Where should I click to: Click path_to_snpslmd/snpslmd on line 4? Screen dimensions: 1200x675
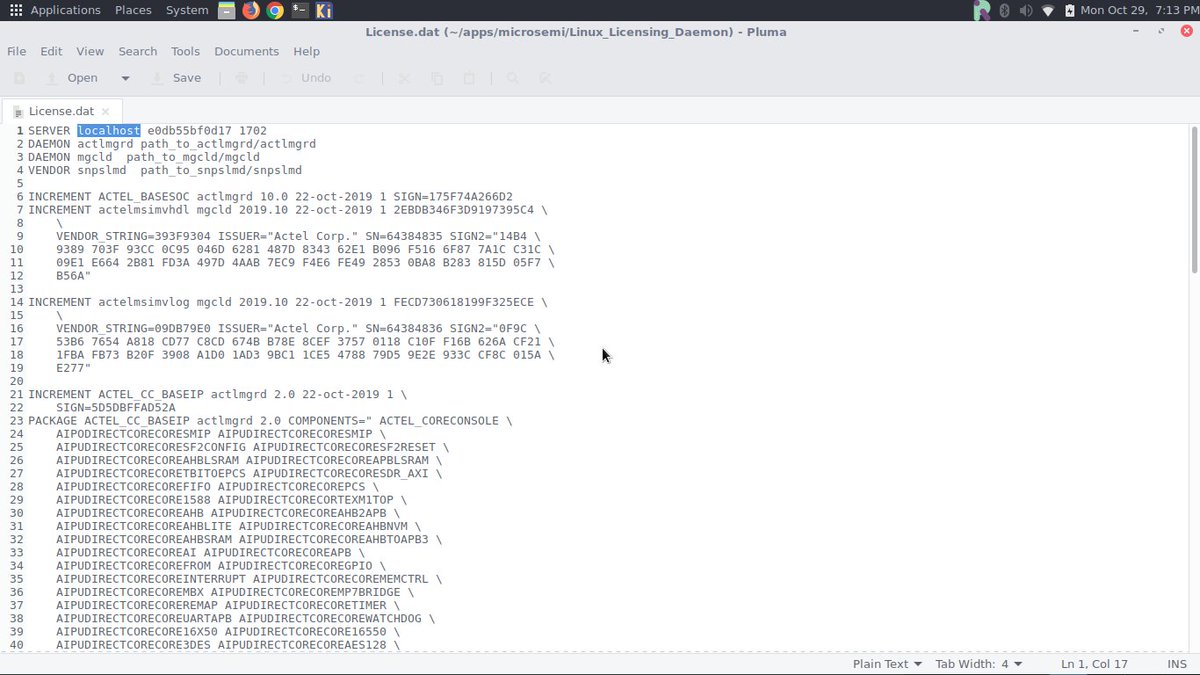[x=221, y=170]
